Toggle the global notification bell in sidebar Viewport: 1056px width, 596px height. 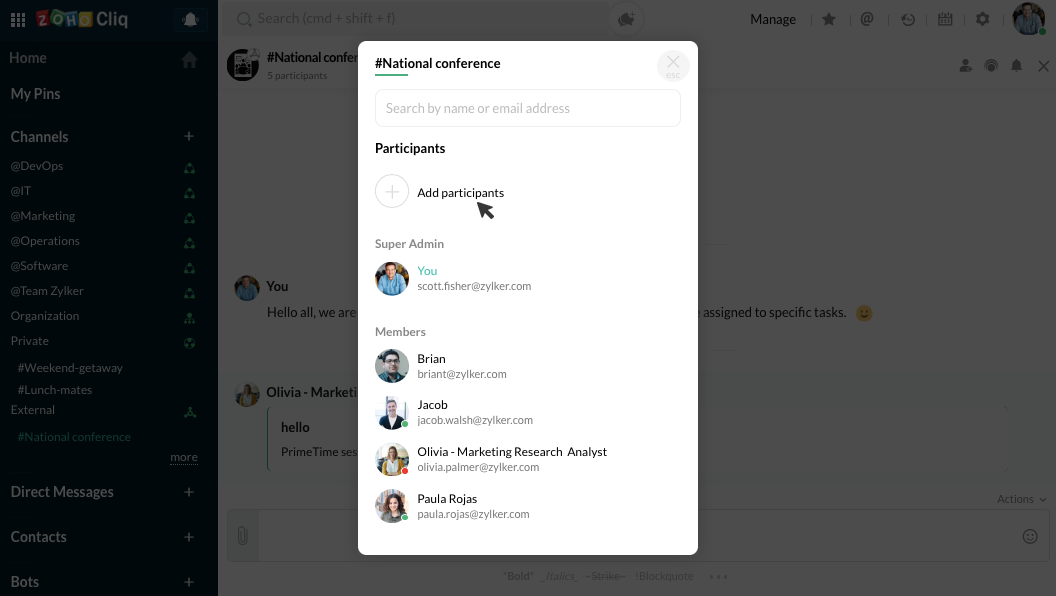pos(190,18)
